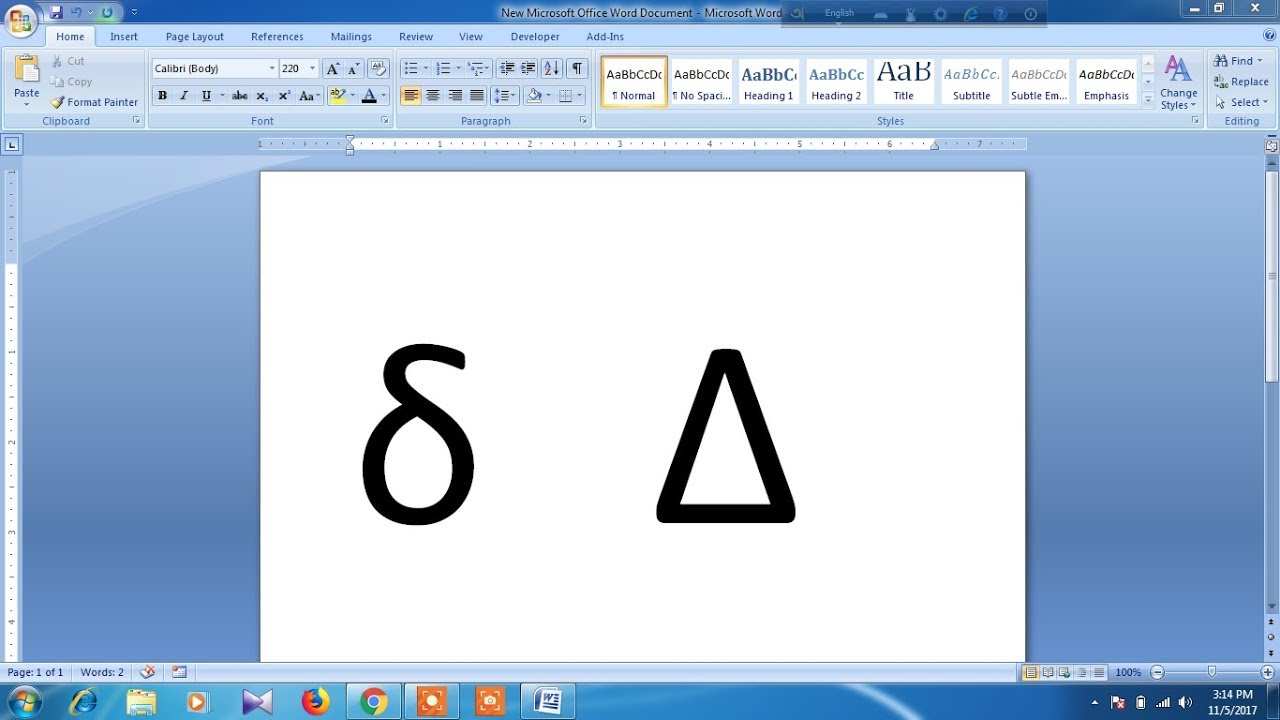Select the Format Painter tool
This screenshot has width=1280, height=720.
[94, 102]
